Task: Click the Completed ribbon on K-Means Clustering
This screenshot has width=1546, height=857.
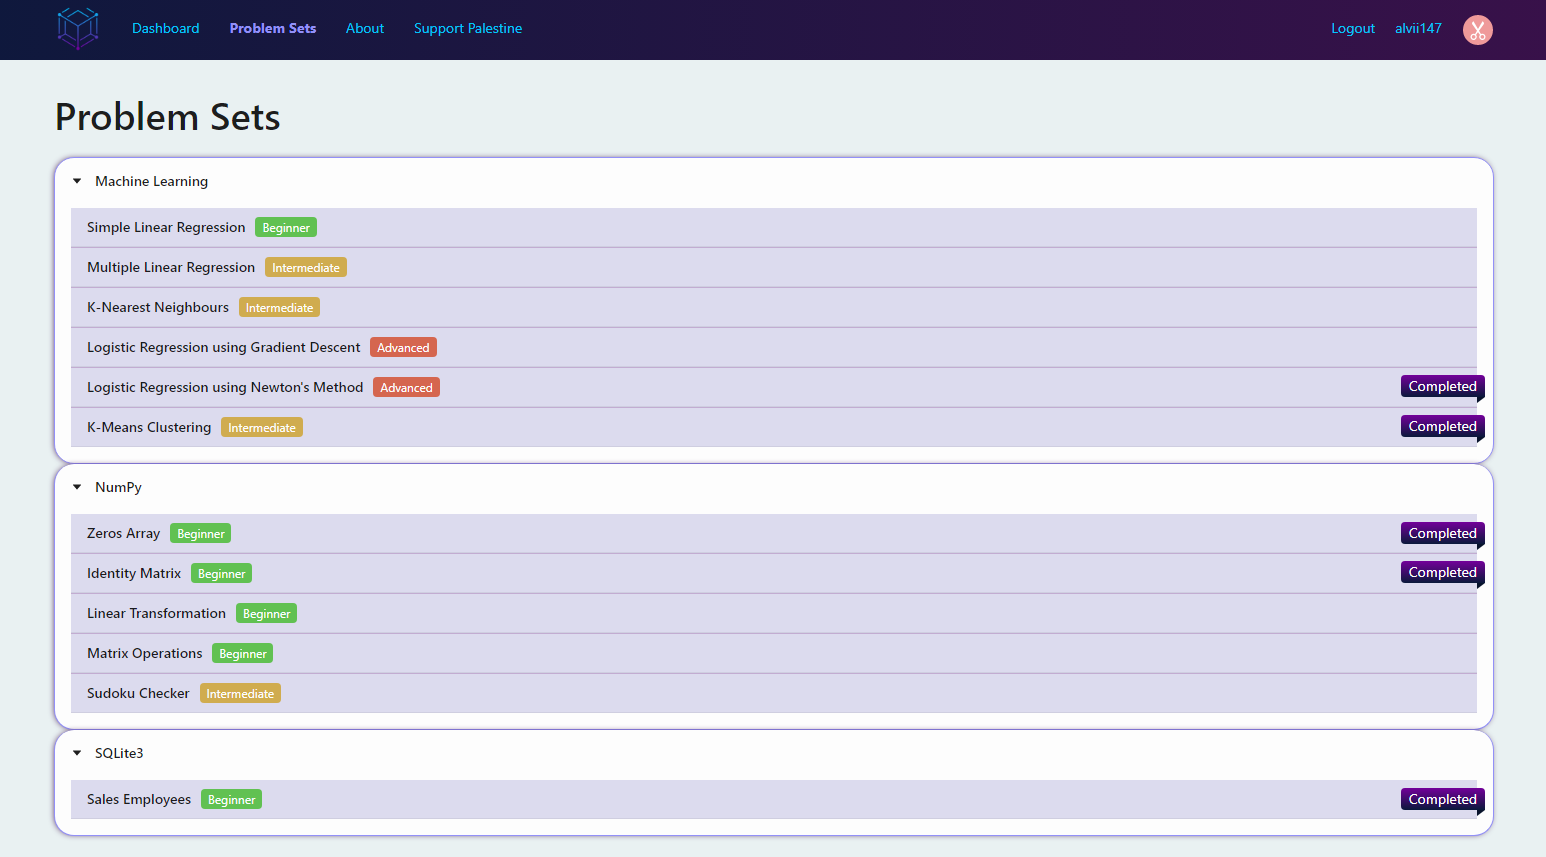Action: [1442, 426]
